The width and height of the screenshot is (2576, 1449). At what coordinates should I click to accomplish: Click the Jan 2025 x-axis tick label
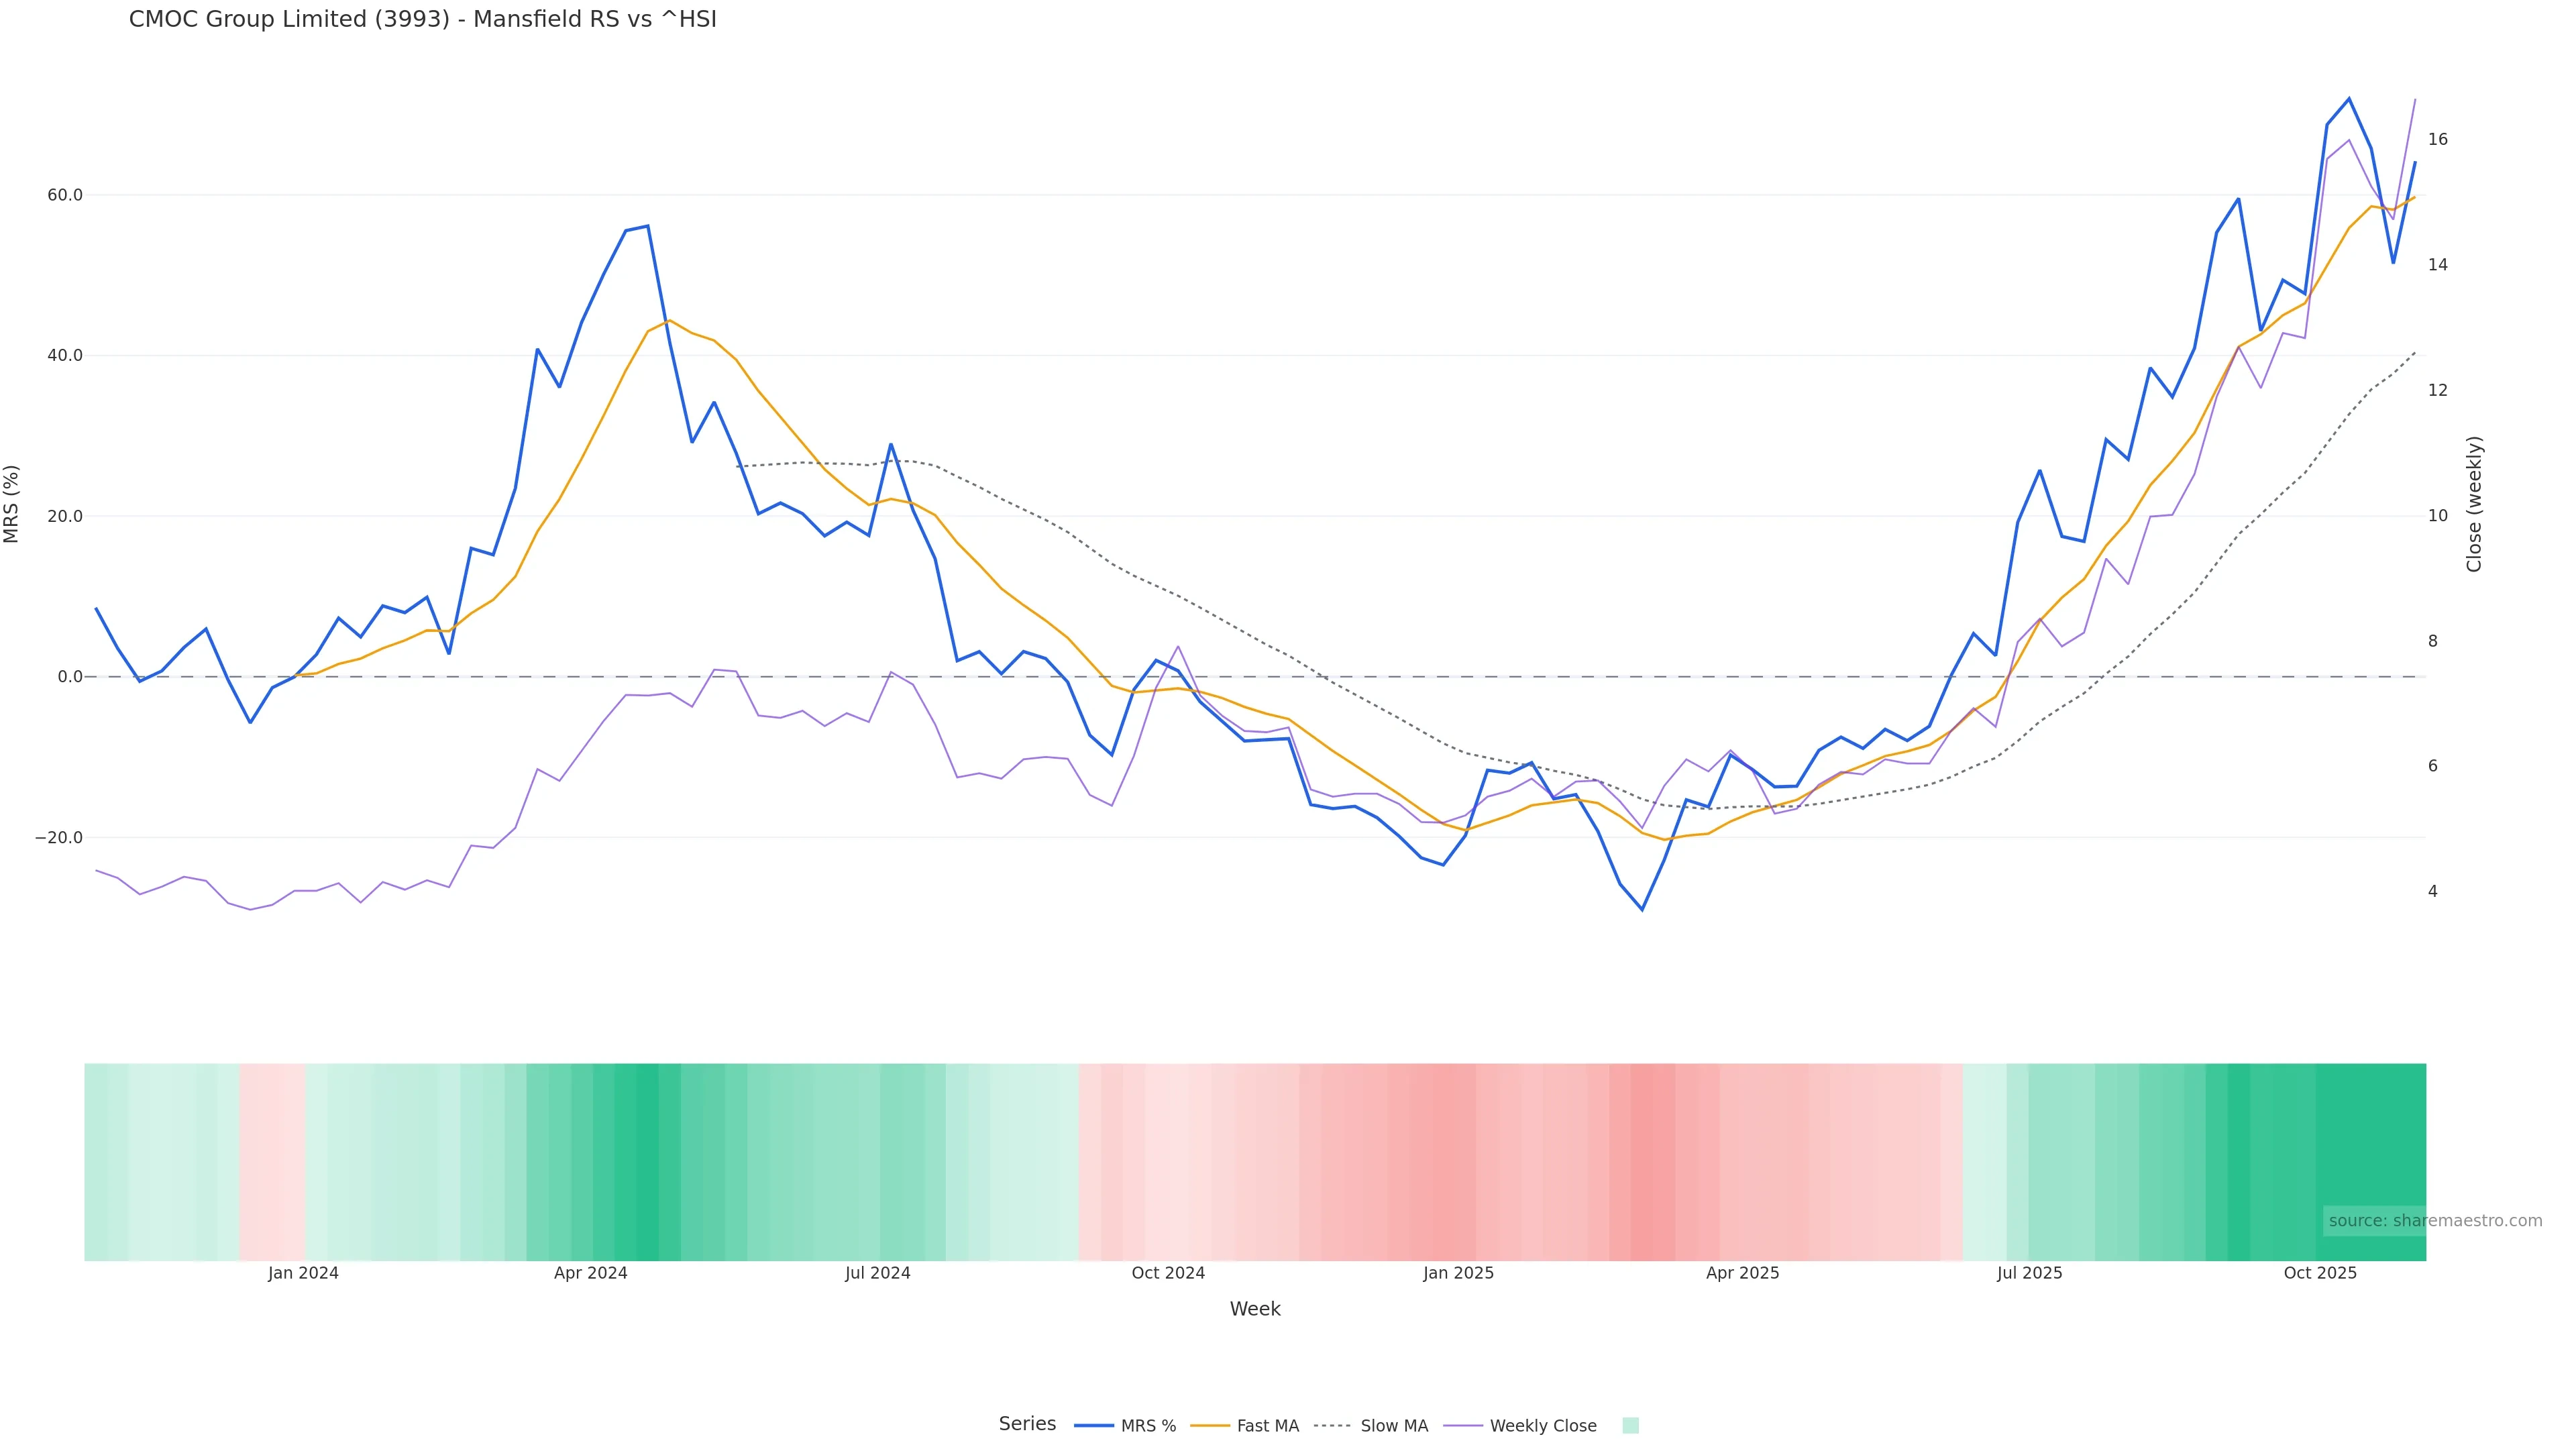click(1458, 1273)
